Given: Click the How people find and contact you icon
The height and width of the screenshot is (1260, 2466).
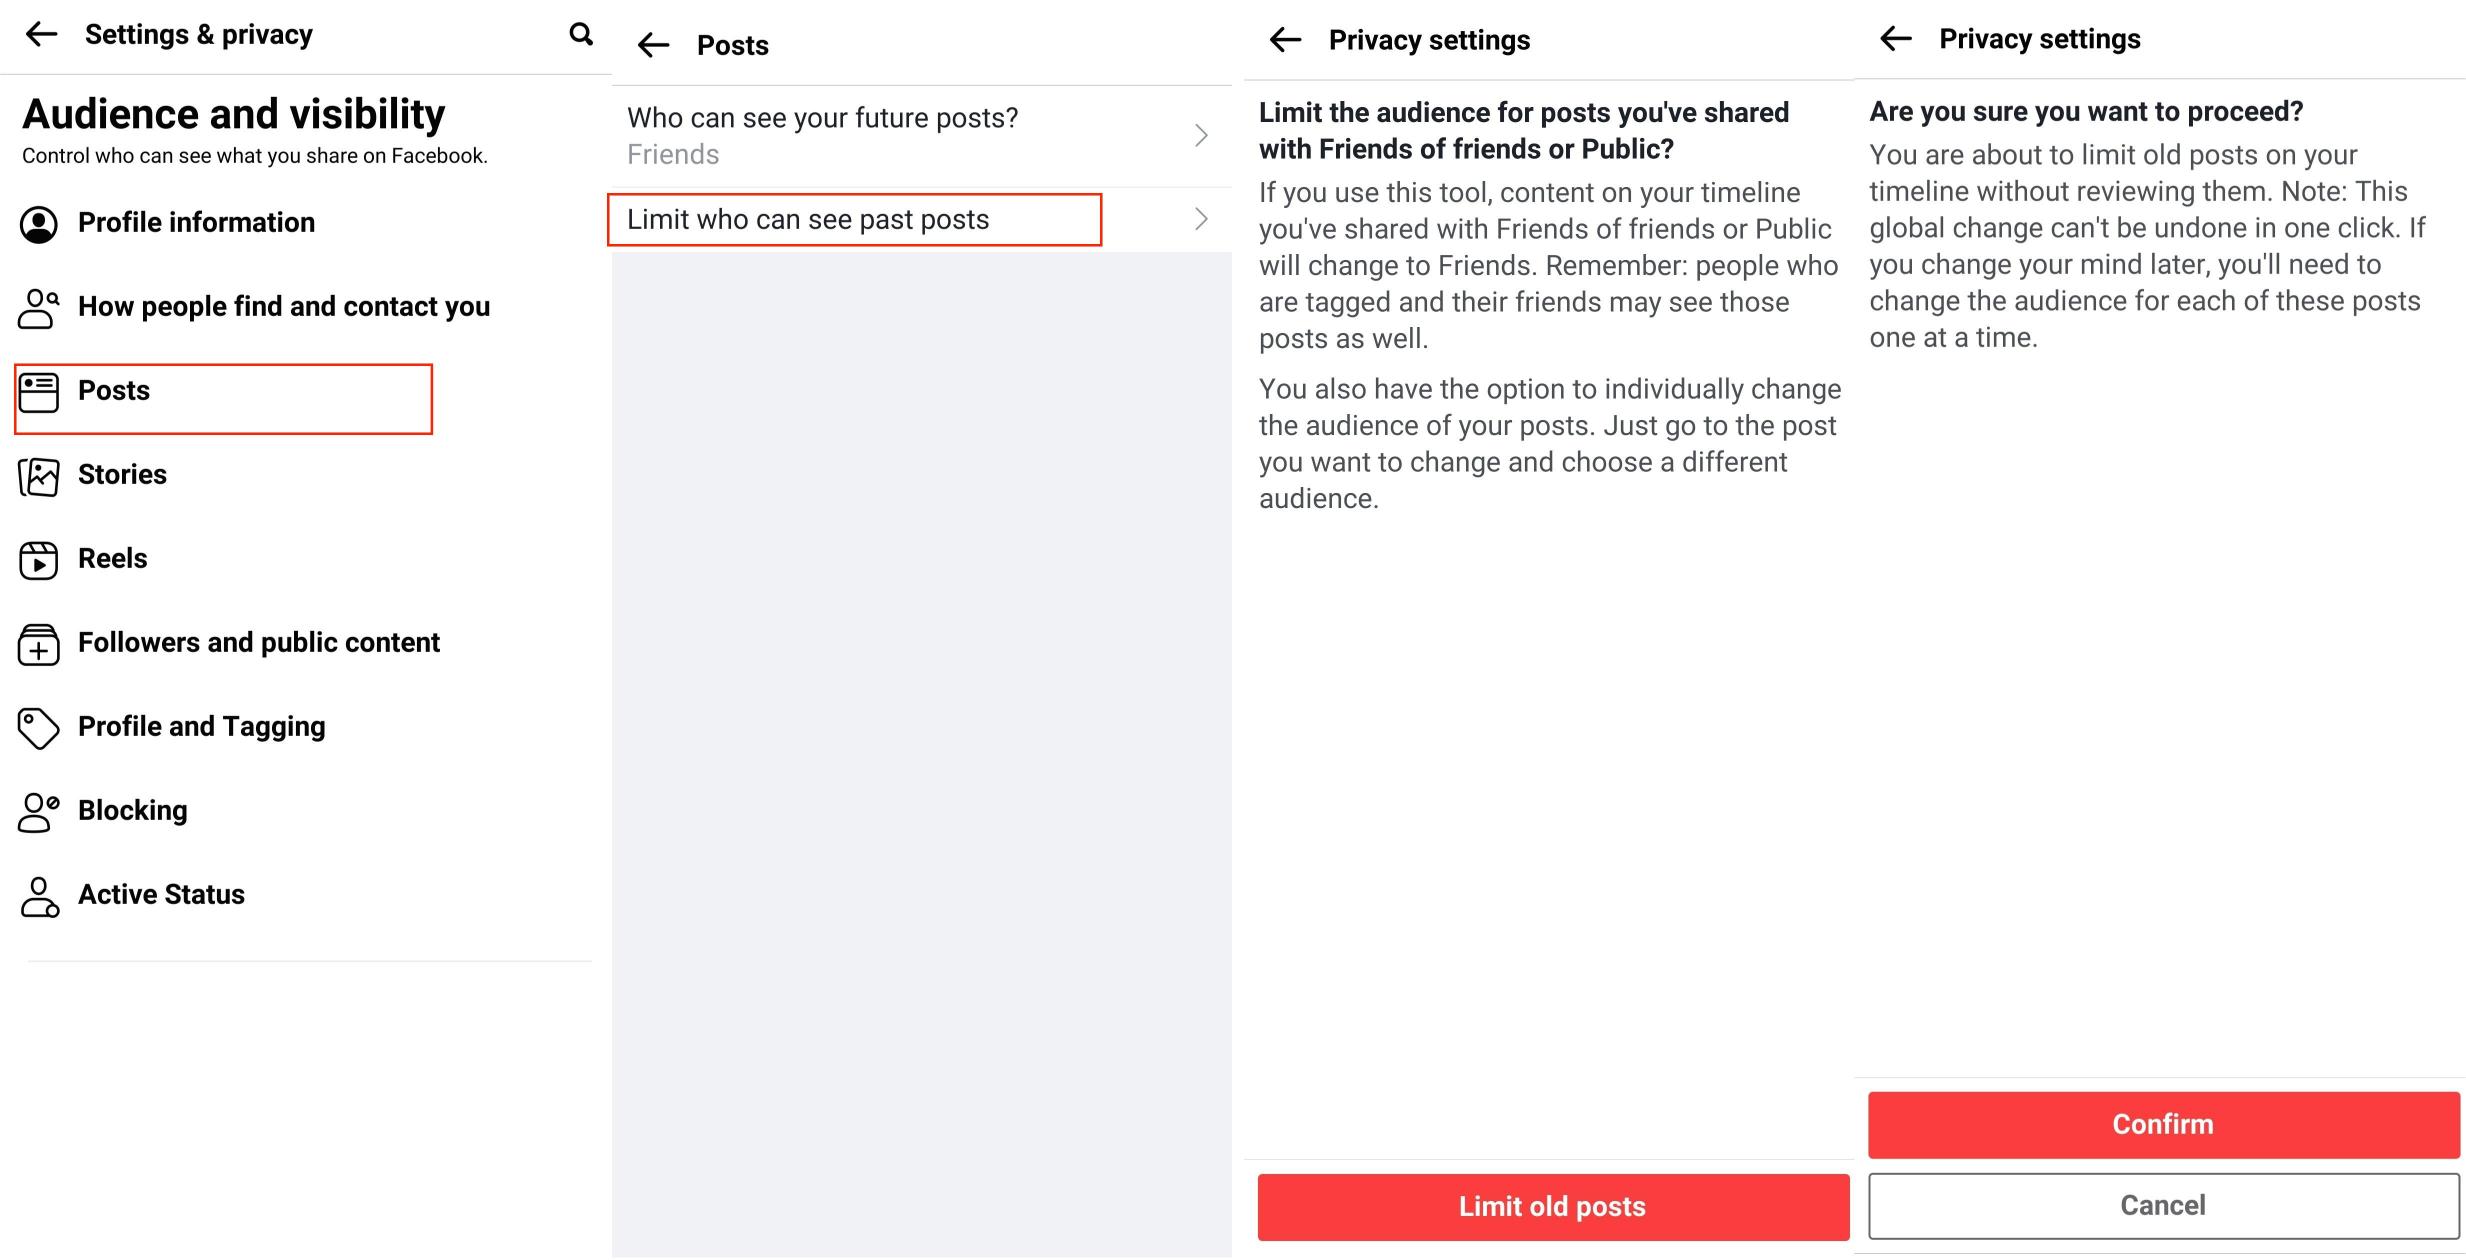Looking at the screenshot, I should tap(40, 304).
